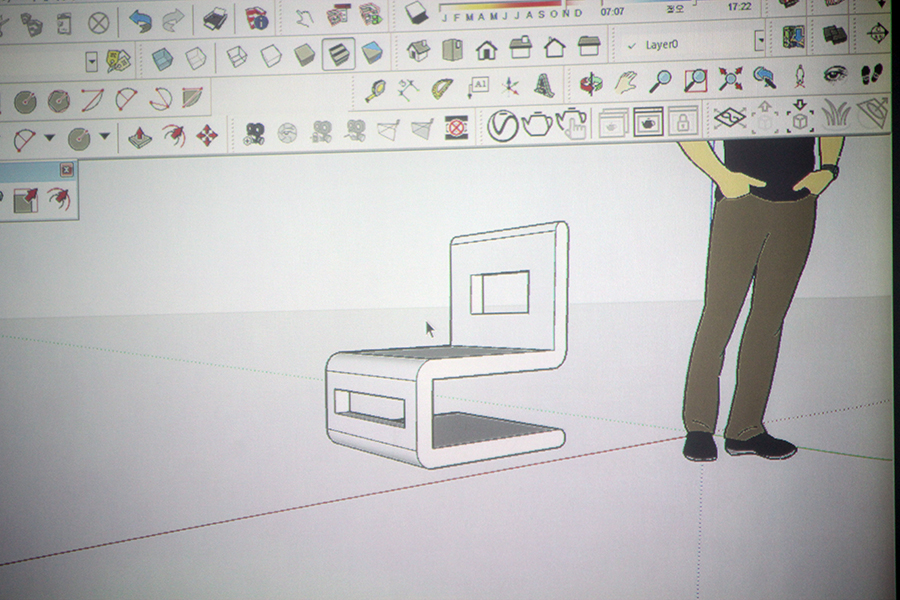The width and height of the screenshot is (900, 600).
Task: Select the 3D Text tool
Action: tap(544, 86)
